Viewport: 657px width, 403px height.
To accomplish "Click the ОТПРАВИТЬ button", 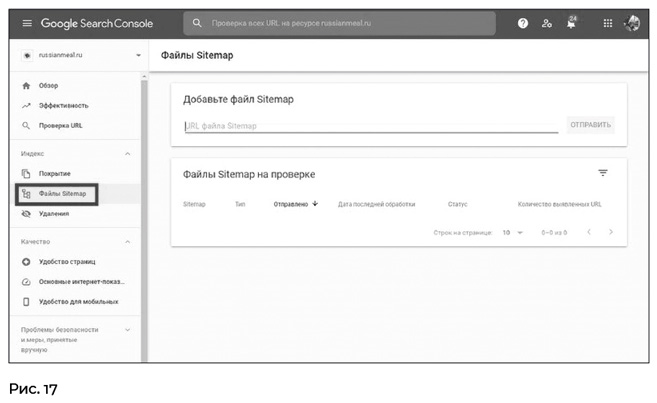I will [x=590, y=125].
